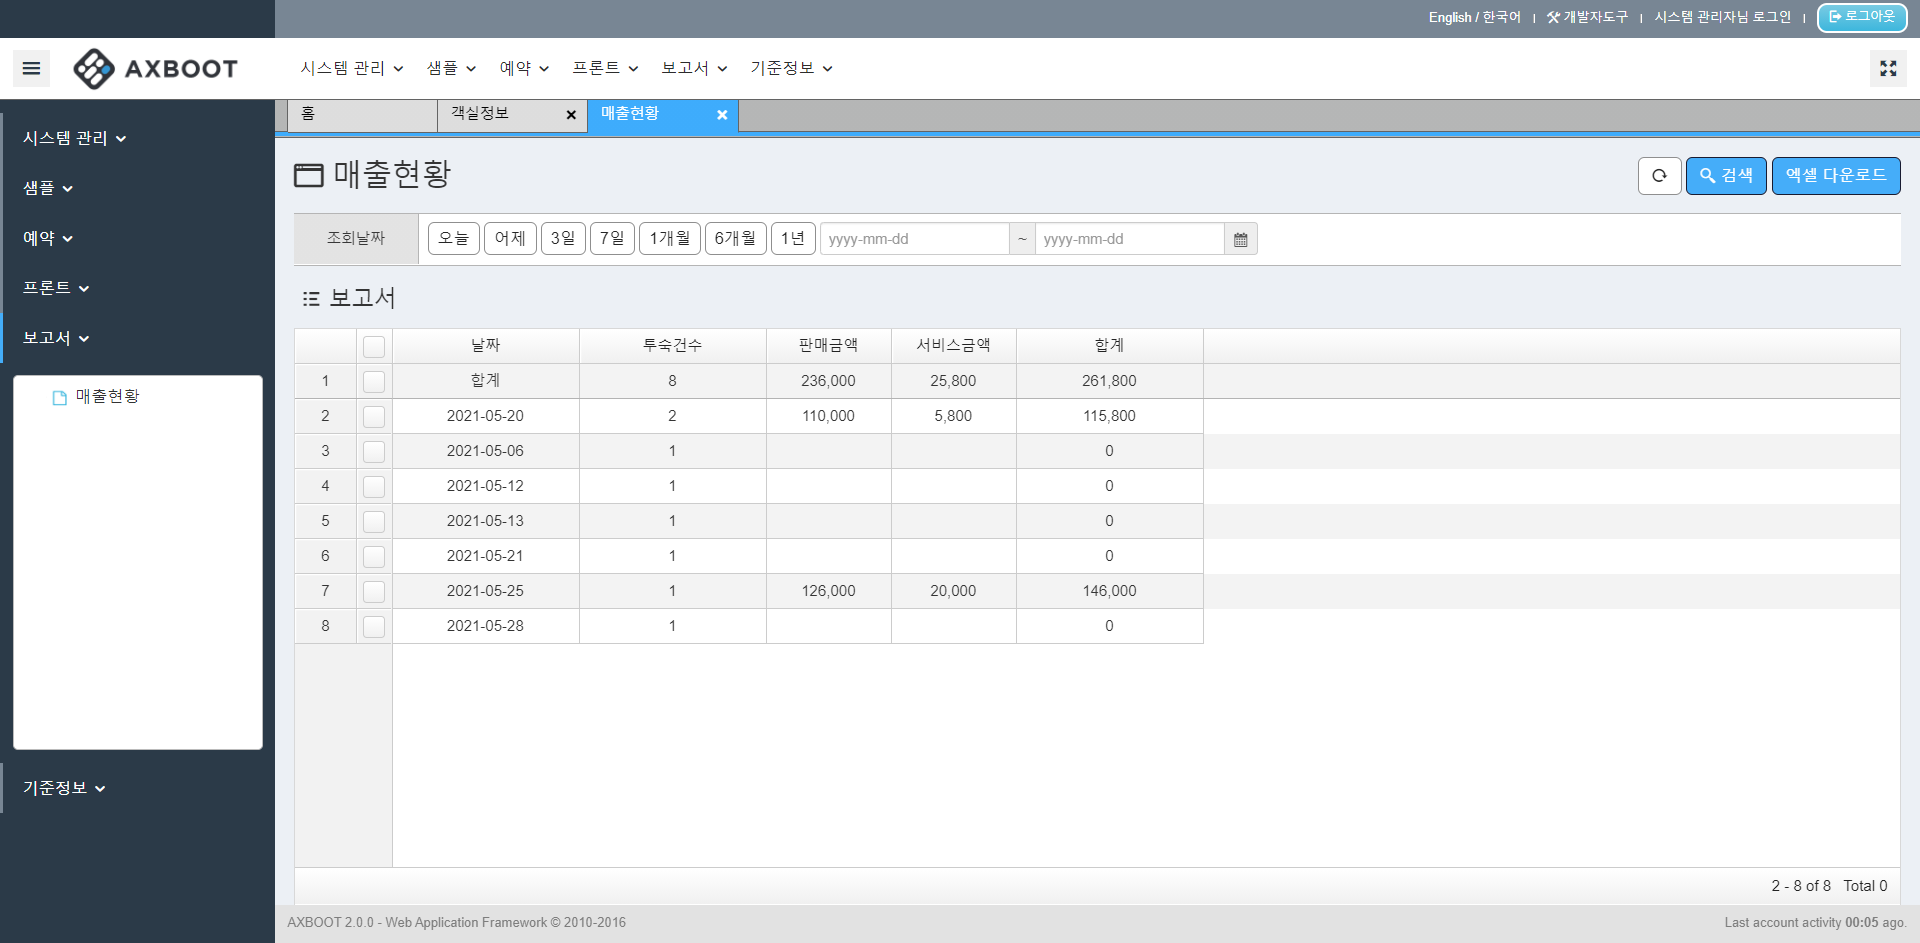The width and height of the screenshot is (1920, 943).
Task: Click the 보고서 list icon above the grid
Action: click(x=310, y=297)
